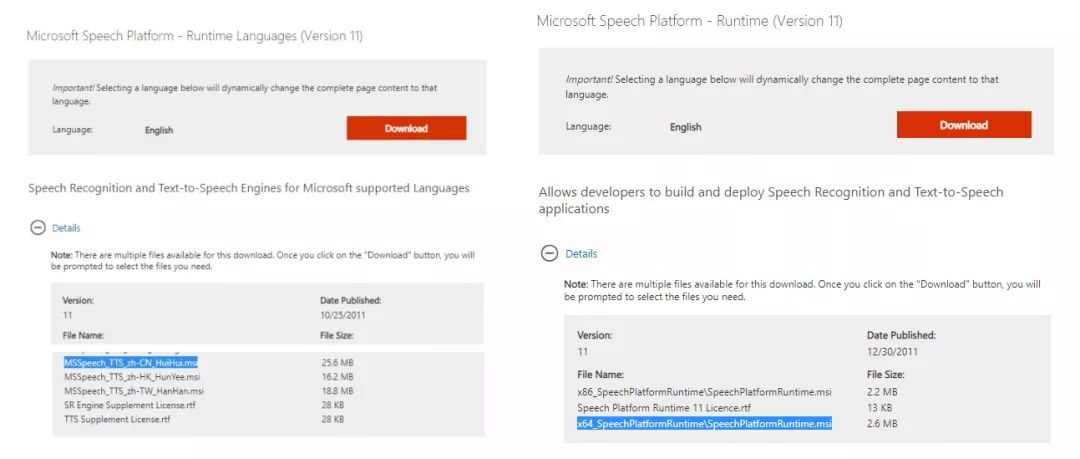Select SR Engine Supplement License.rtf file
The width and height of the screenshot is (1080, 459).
129,405
